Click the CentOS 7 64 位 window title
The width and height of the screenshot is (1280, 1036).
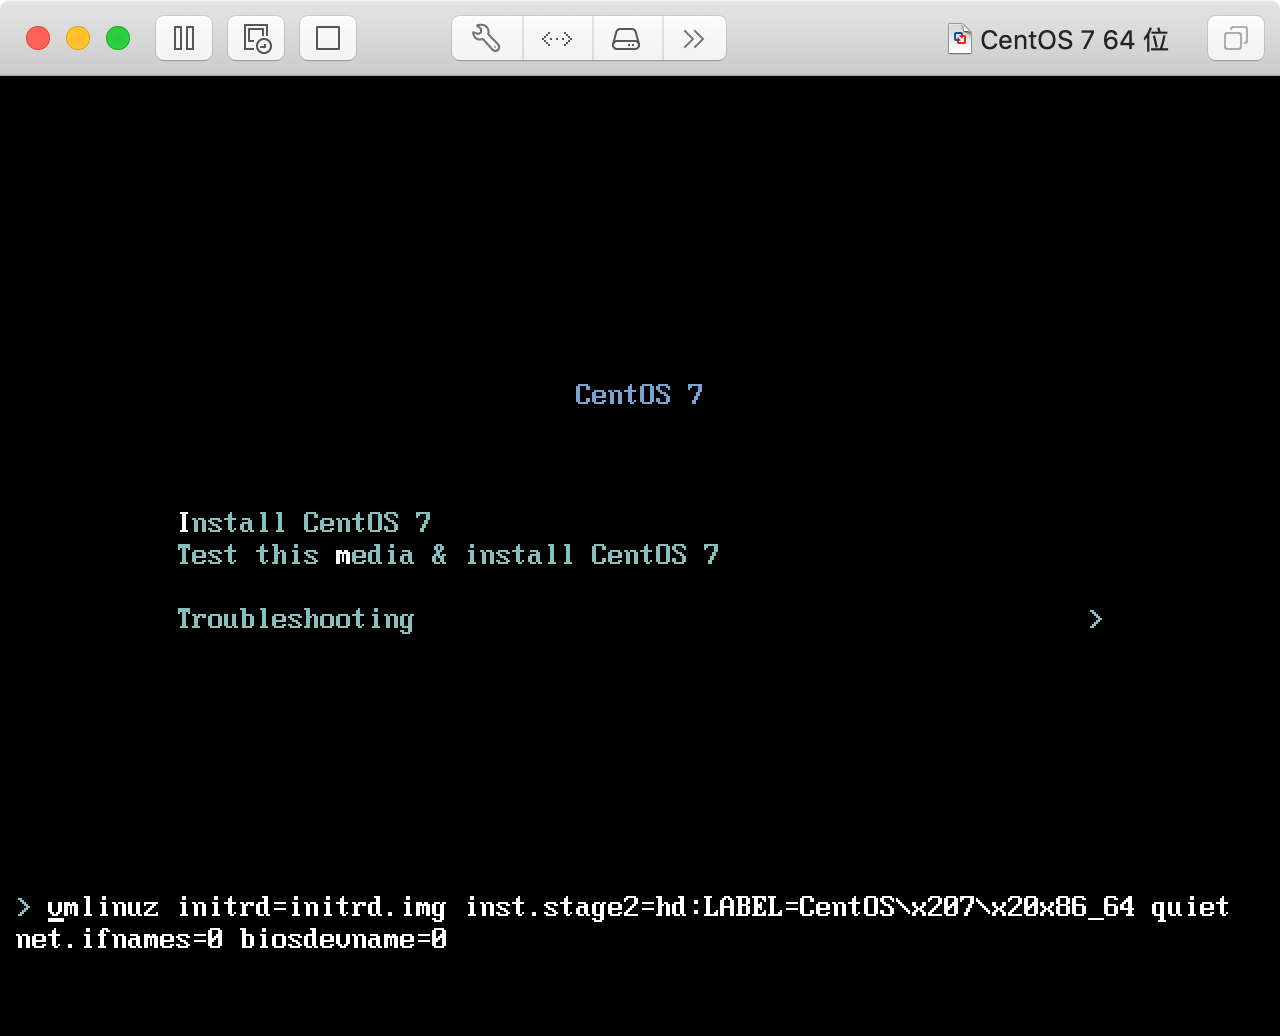tap(1074, 40)
